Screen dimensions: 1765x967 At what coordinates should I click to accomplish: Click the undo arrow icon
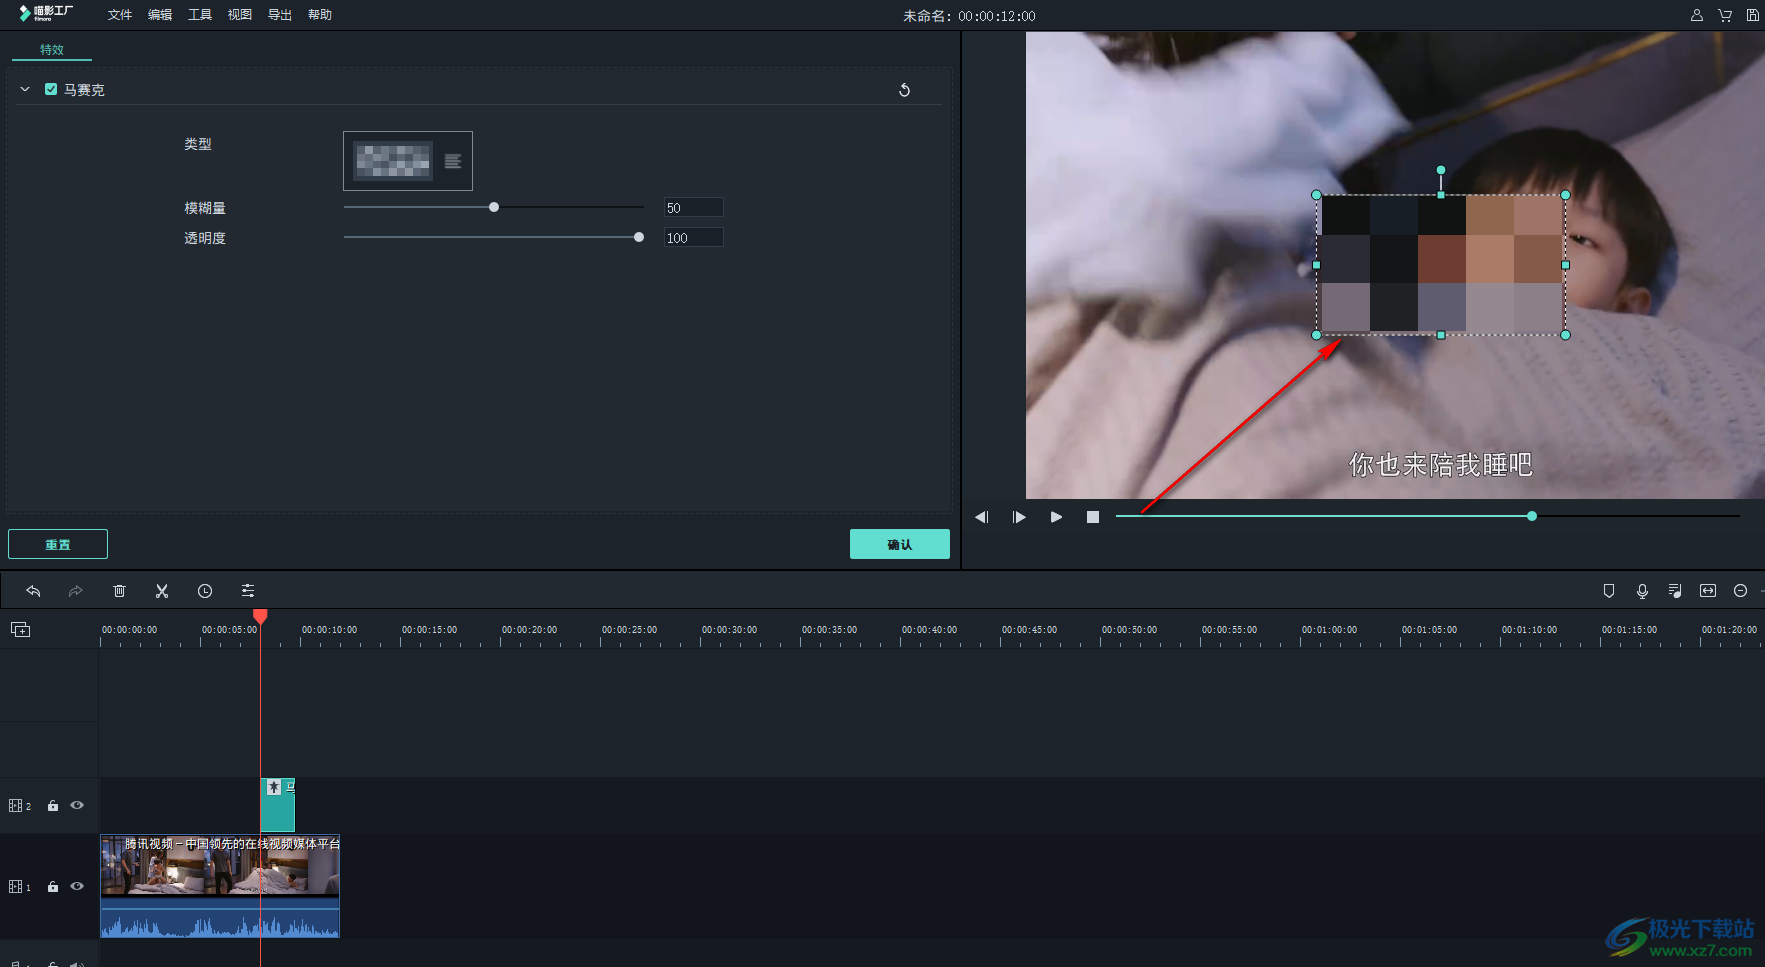(33, 591)
